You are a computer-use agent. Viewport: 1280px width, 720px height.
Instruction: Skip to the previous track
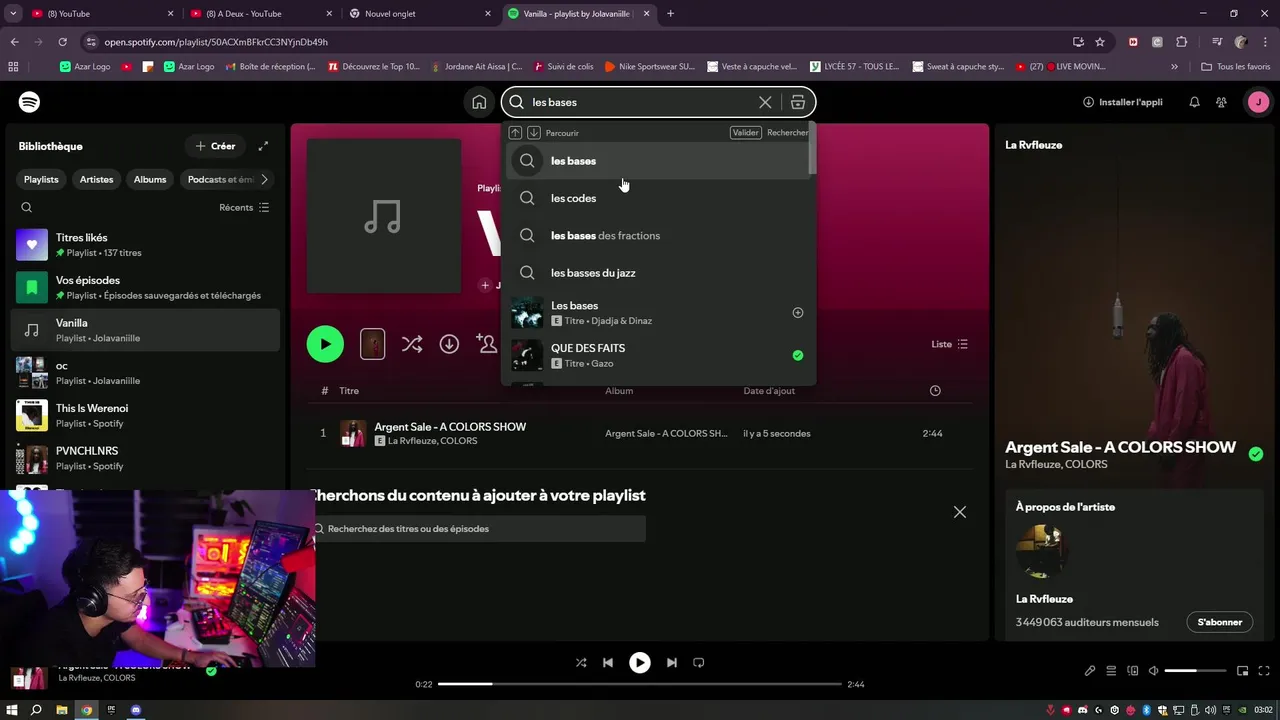608,662
